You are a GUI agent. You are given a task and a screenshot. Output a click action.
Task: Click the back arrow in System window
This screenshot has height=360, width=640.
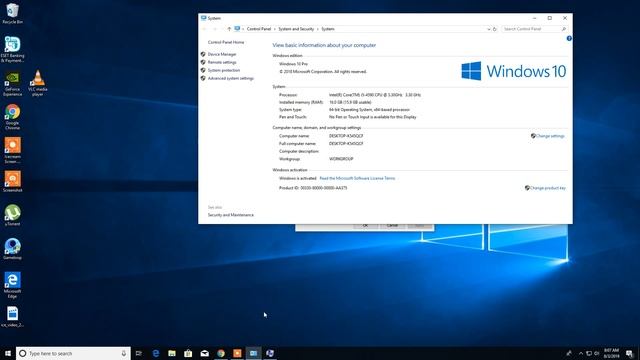click(x=204, y=29)
